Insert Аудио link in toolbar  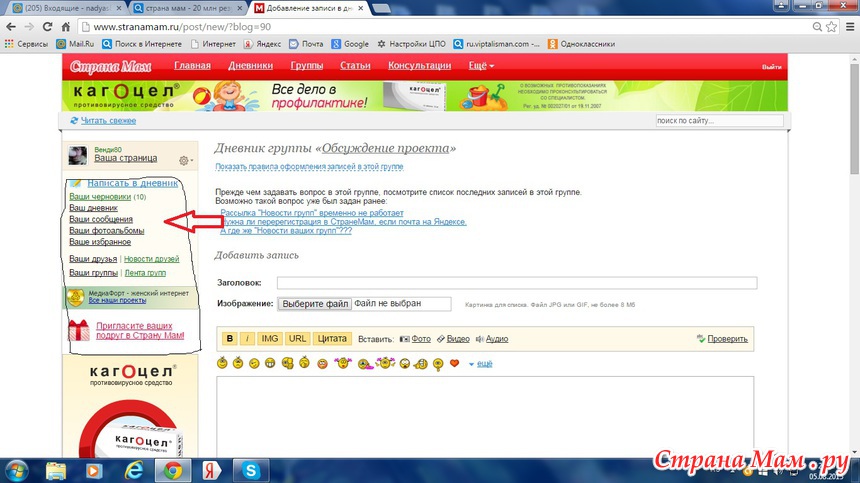(x=491, y=339)
